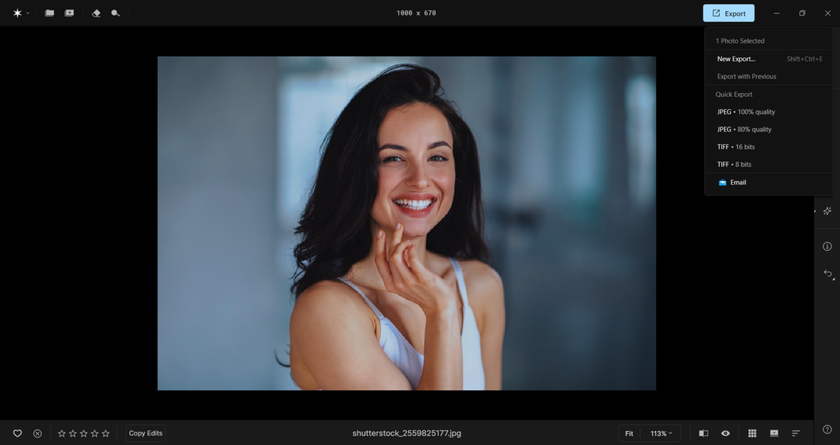Rate the photo four stars

[x=95, y=433]
